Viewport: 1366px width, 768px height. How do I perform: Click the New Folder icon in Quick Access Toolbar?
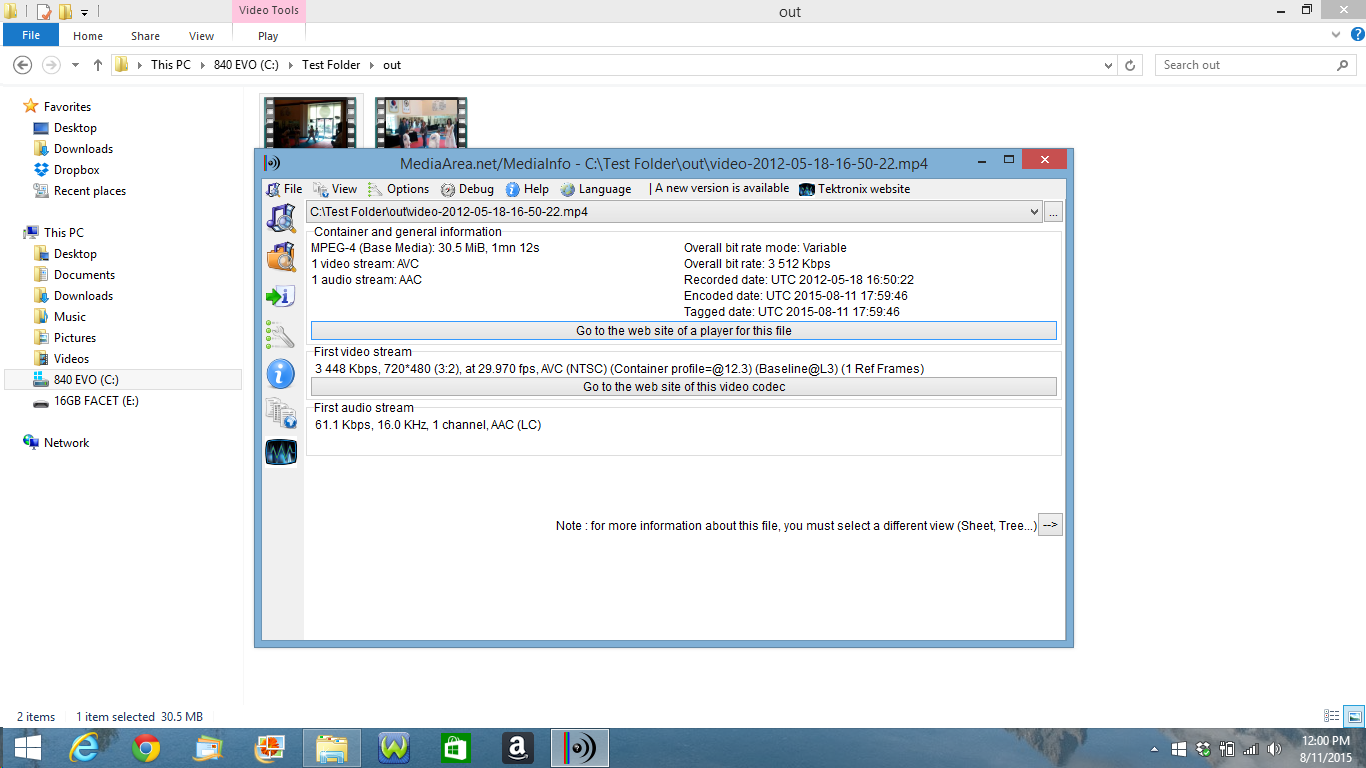tap(65, 12)
